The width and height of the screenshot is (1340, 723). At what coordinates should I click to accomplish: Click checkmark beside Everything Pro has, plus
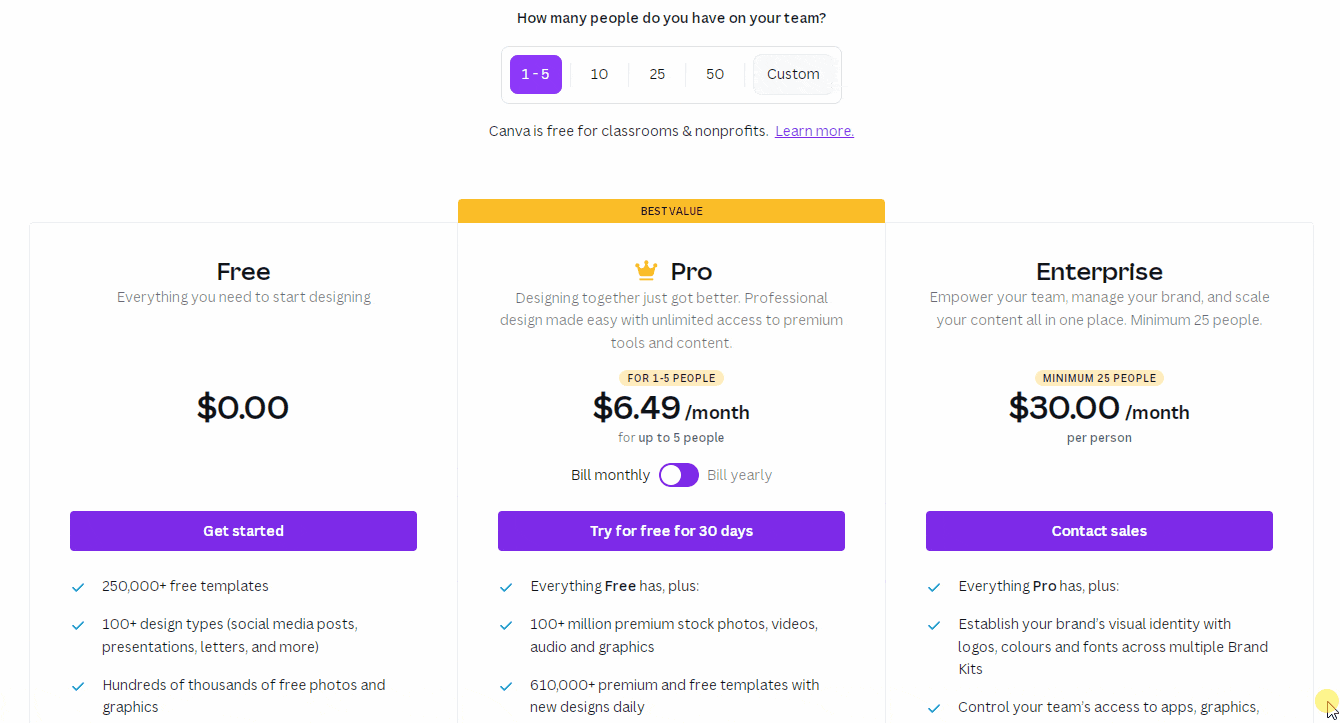pos(934,587)
